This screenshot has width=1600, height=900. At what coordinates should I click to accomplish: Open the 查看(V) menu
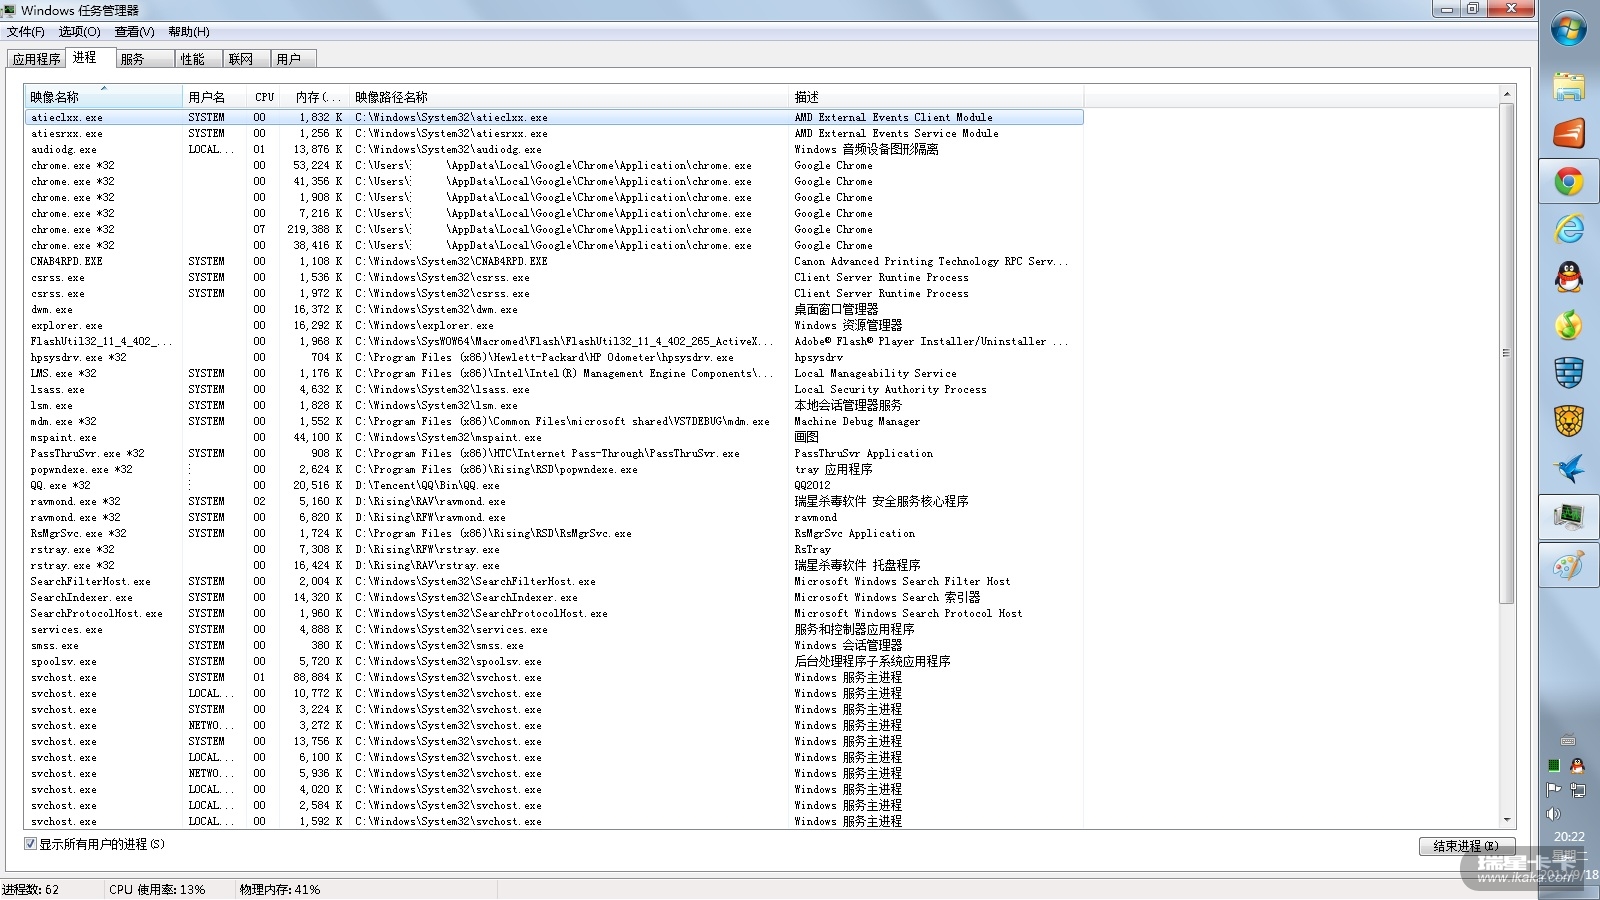[135, 32]
